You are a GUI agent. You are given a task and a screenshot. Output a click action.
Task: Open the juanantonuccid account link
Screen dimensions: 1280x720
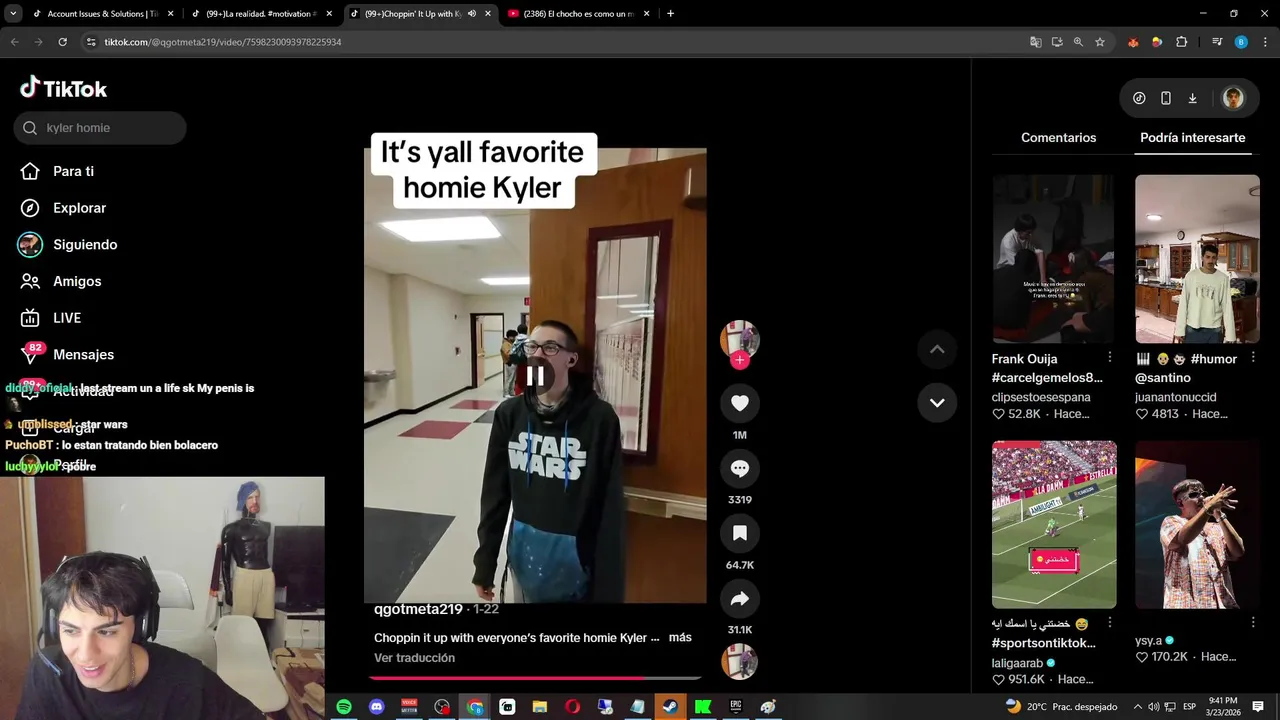click(x=1176, y=397)
